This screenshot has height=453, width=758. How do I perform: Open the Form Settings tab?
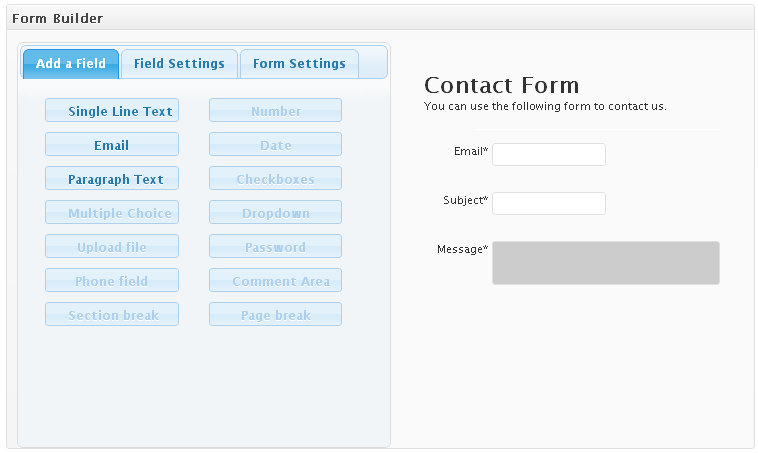coord(299,64)
